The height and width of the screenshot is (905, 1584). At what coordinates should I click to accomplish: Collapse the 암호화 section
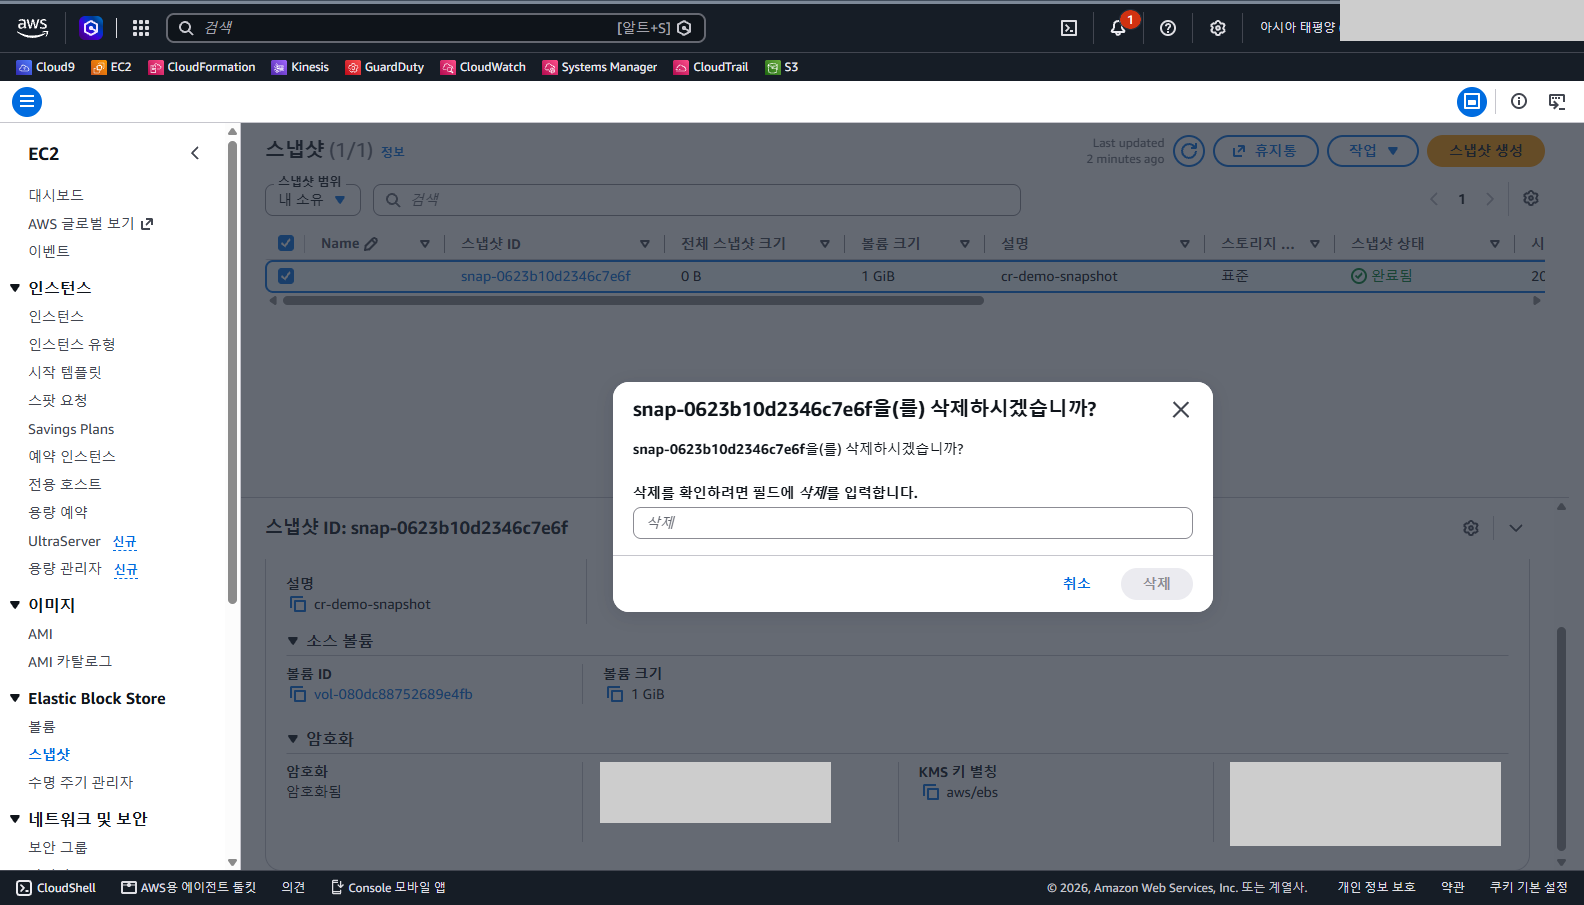[293, 739]
